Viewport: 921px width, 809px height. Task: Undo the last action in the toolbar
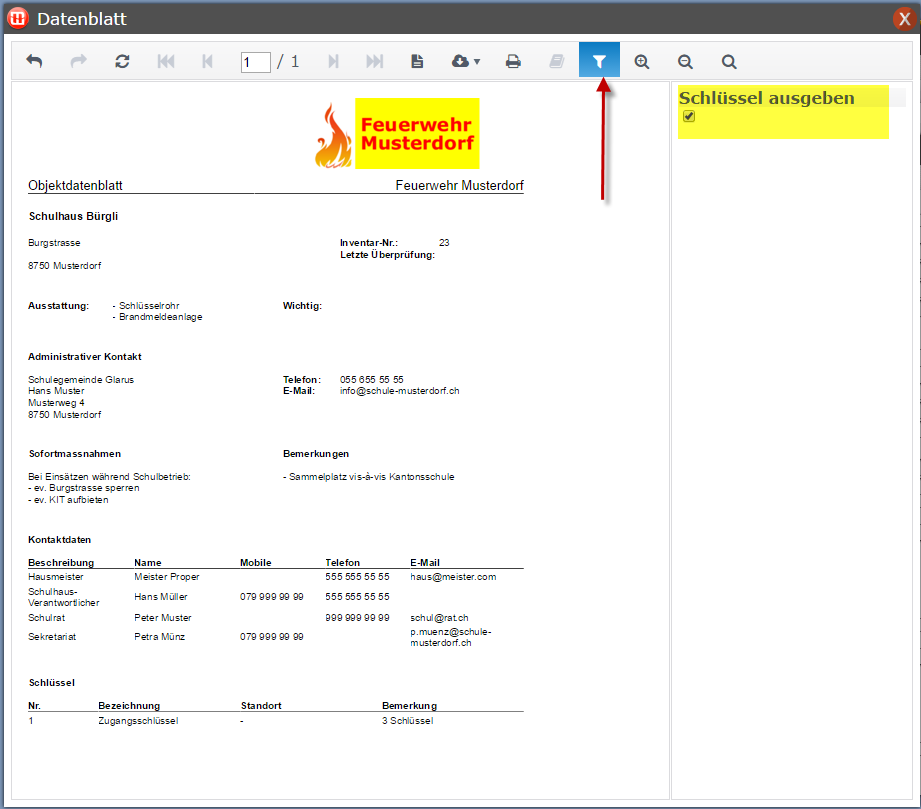(x=34, y=60)
